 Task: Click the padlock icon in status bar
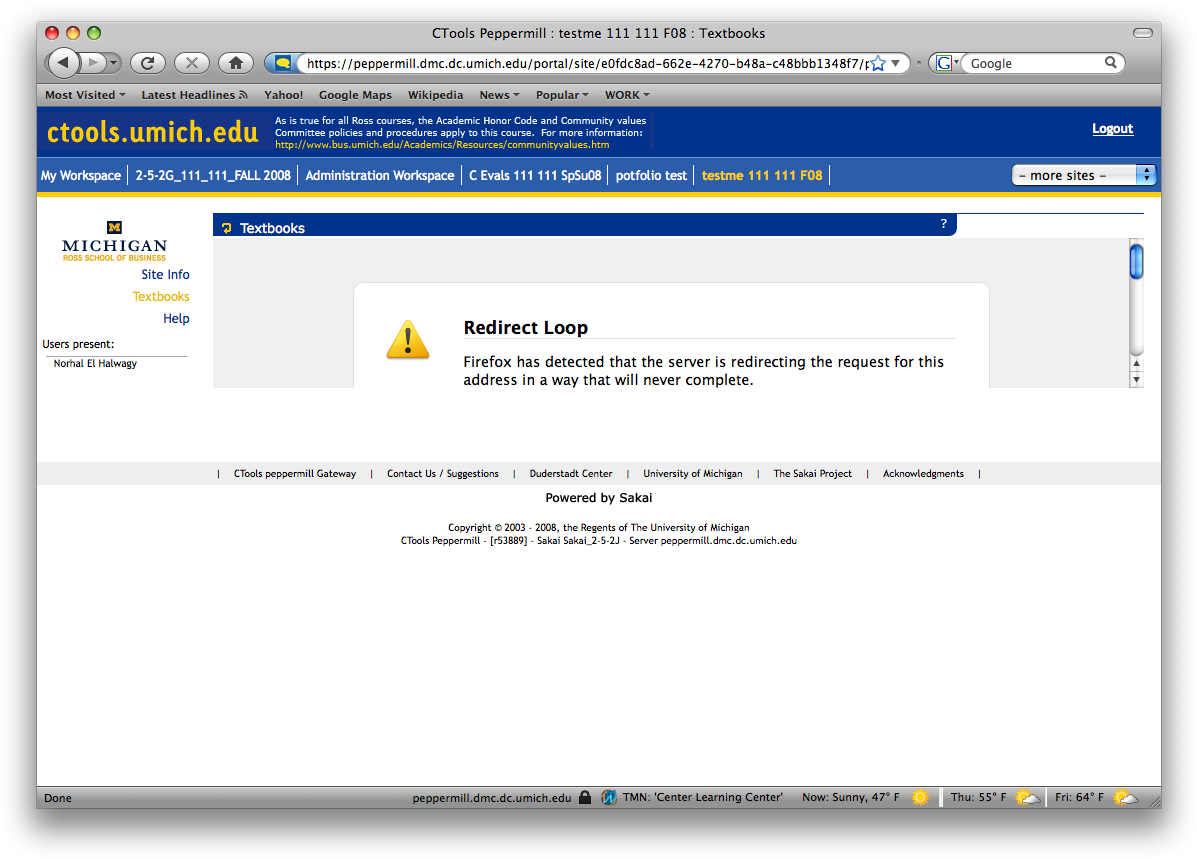(x=585, y=798)
